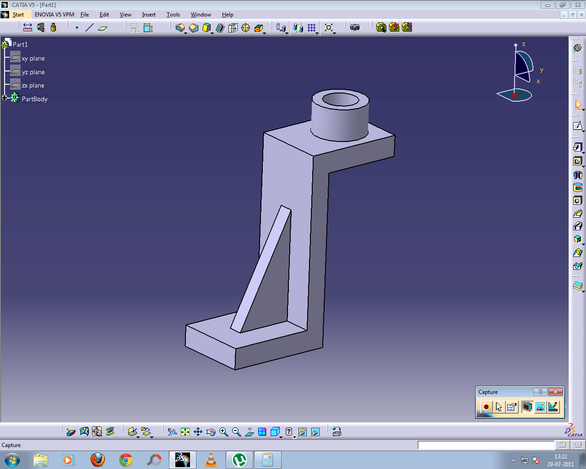
Task: Click the Select arrow tool
Action: pos(578,105)
